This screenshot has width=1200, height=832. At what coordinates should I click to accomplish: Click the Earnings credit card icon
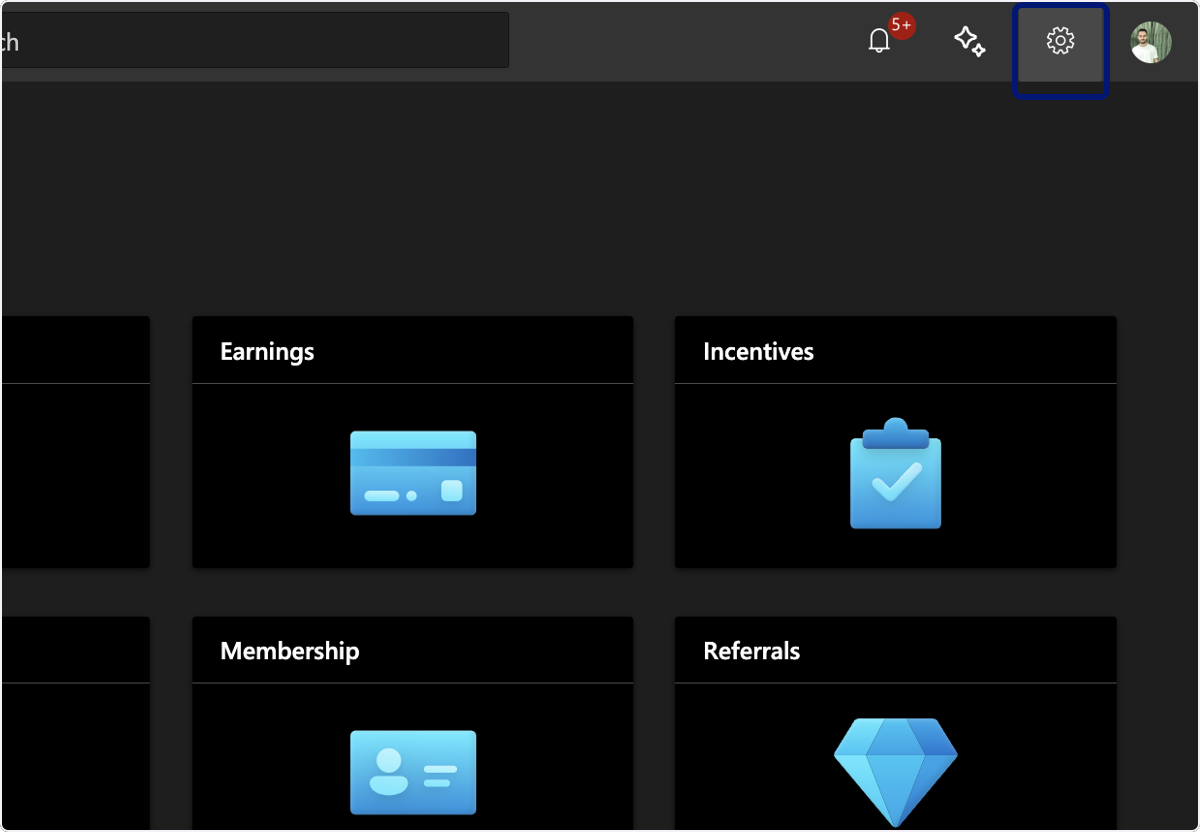coord(413,473)
